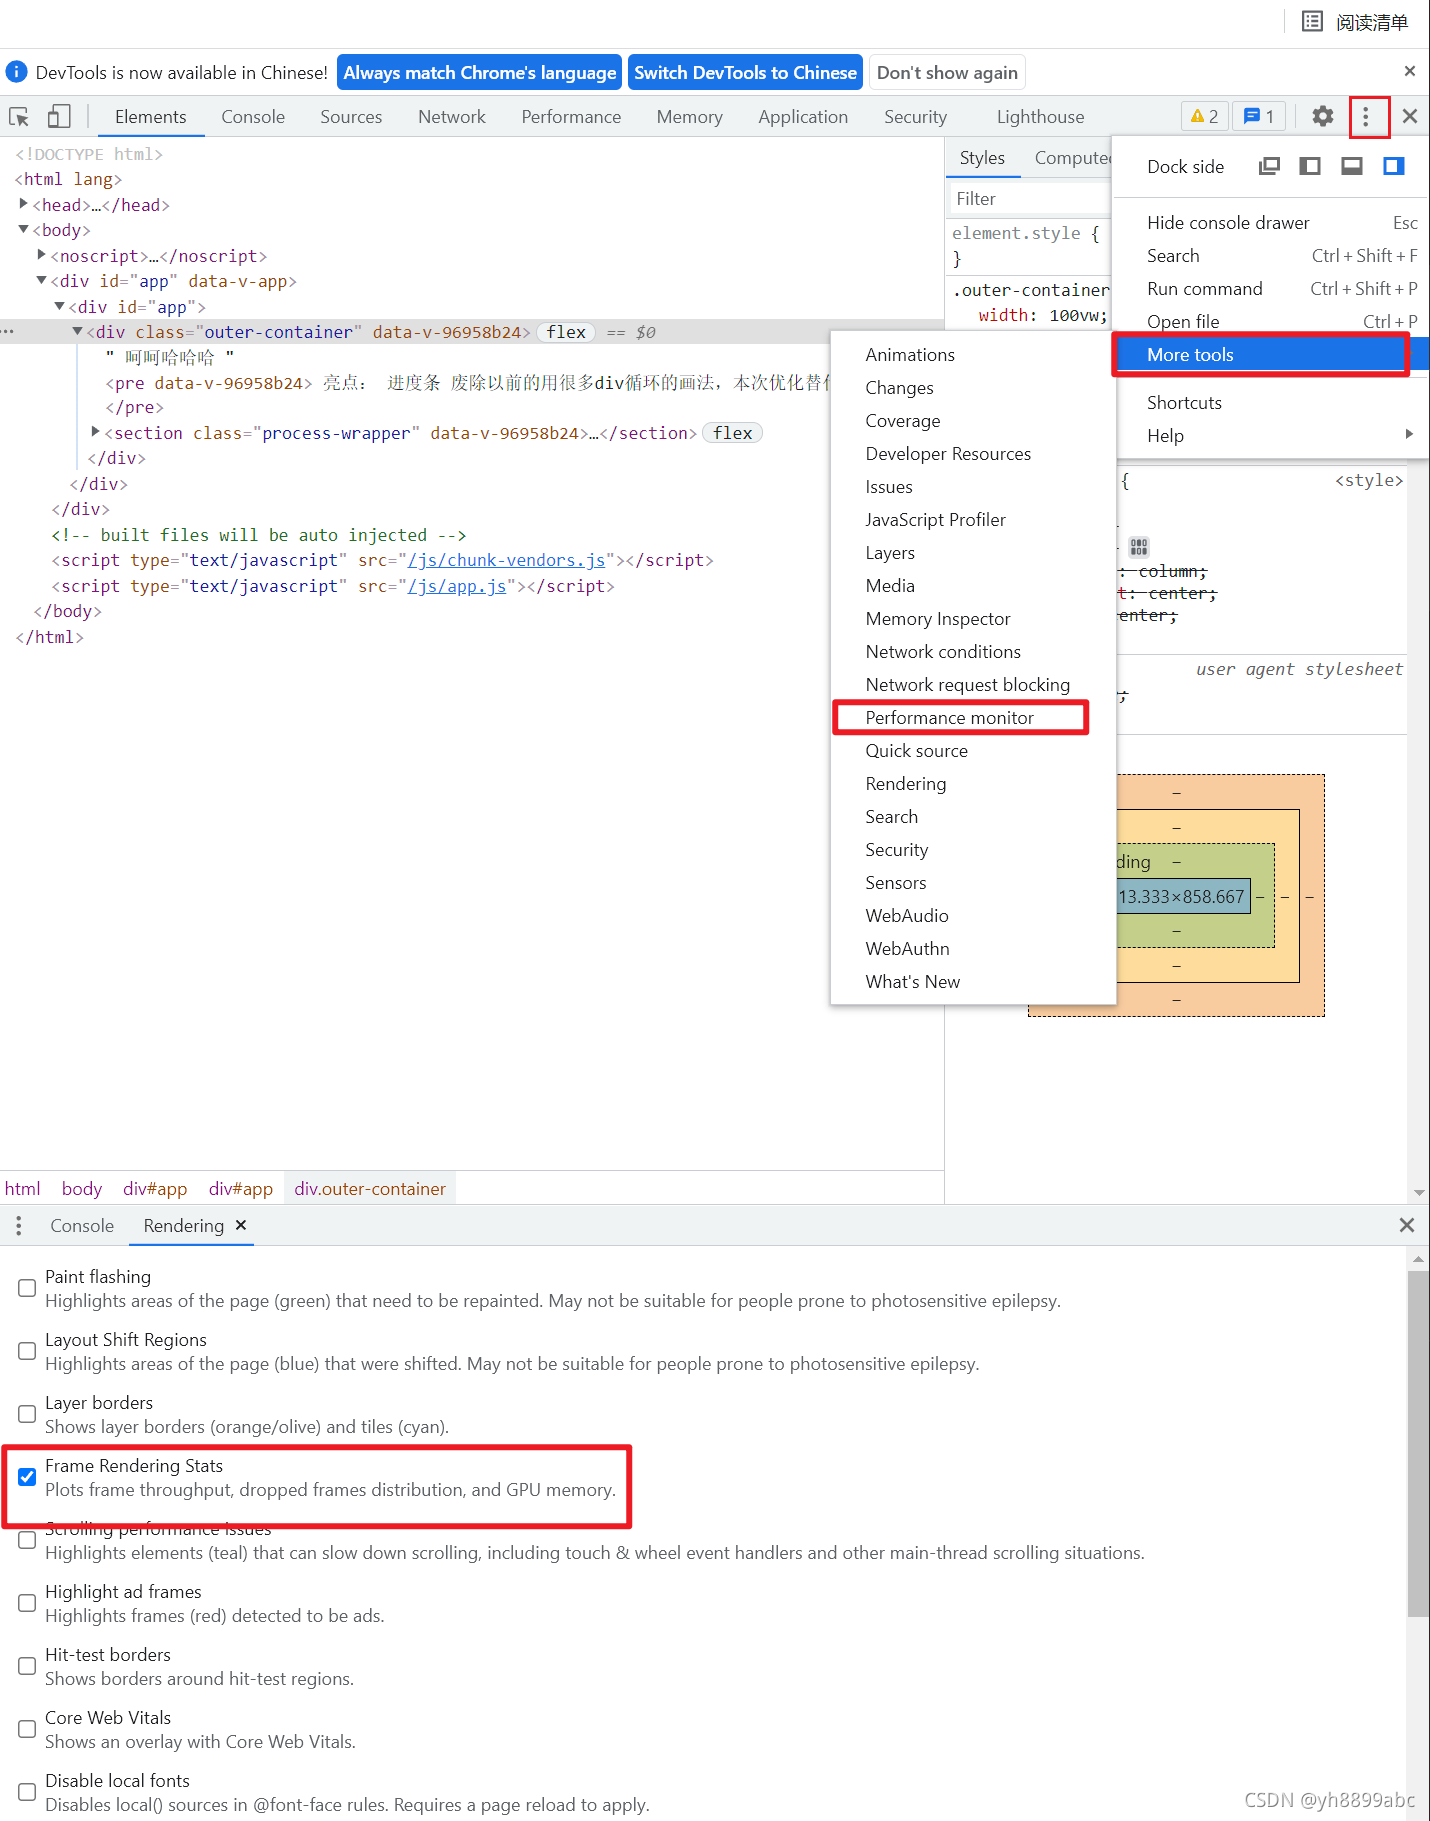Enable Layer borders checkbox

27,1414
